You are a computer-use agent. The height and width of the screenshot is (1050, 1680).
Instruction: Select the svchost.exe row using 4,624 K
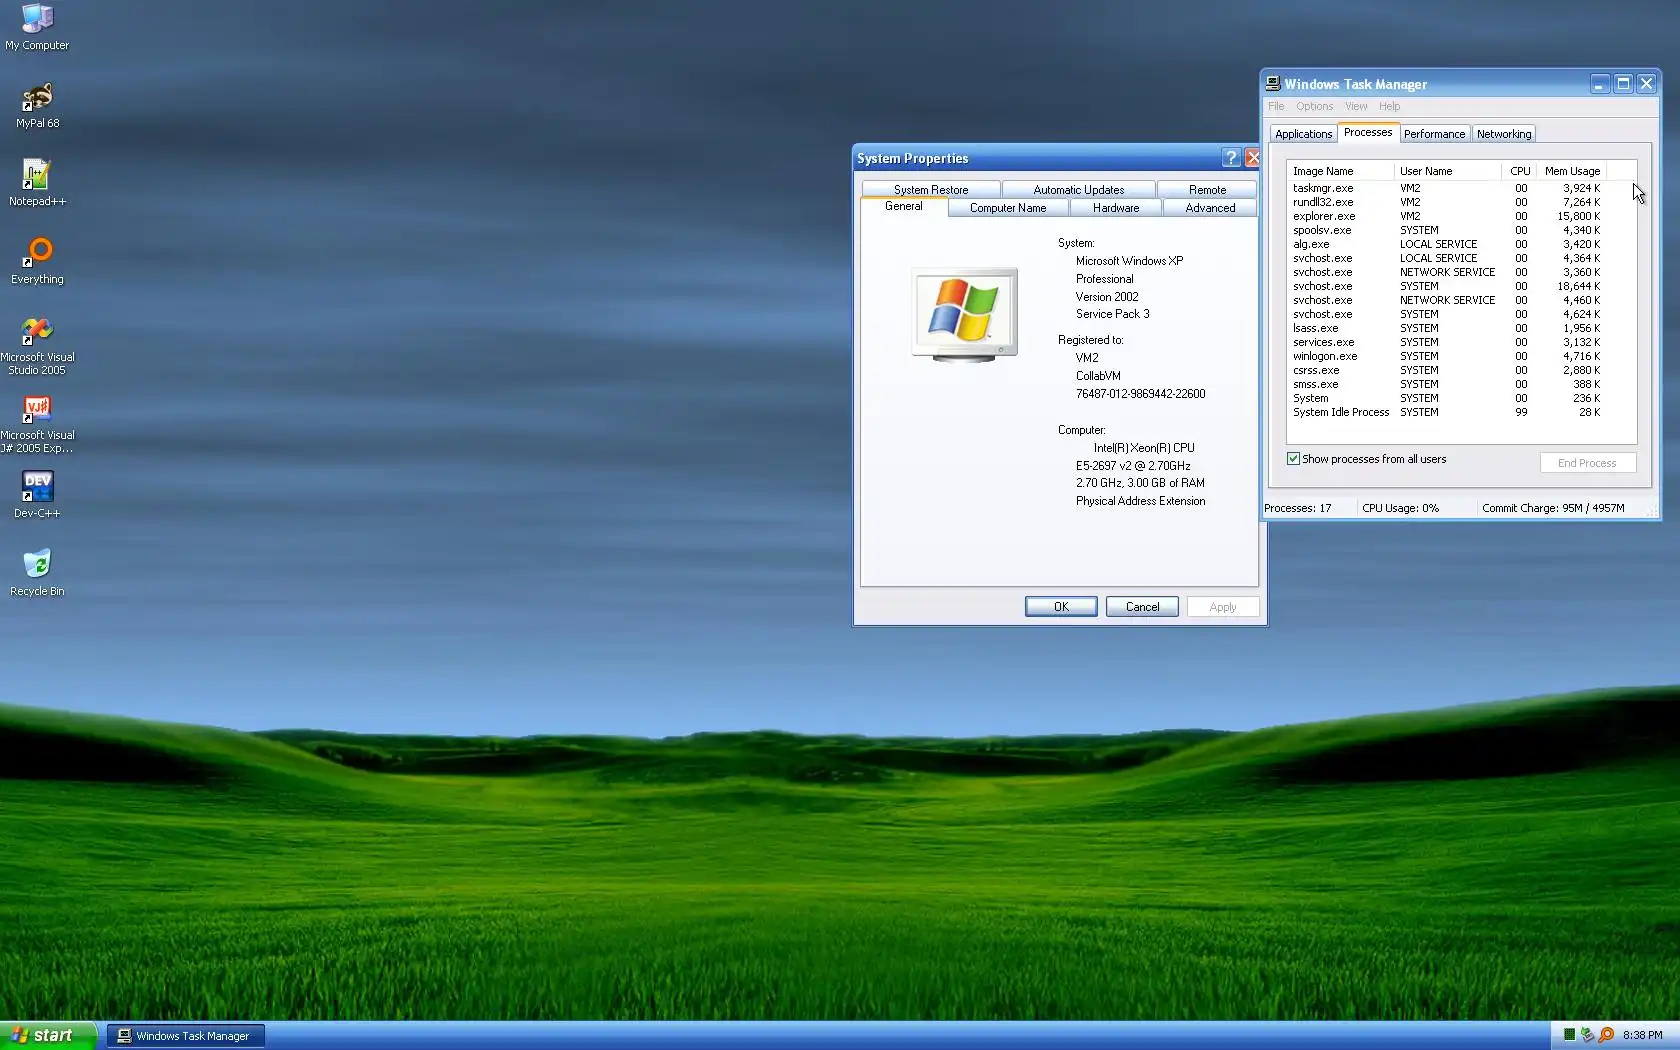[1447, 314]
